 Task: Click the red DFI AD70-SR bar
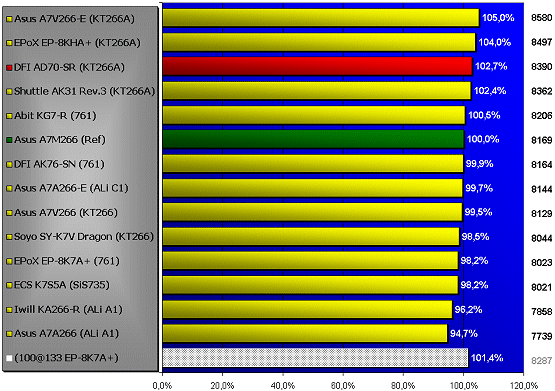(x=317, y=66)
